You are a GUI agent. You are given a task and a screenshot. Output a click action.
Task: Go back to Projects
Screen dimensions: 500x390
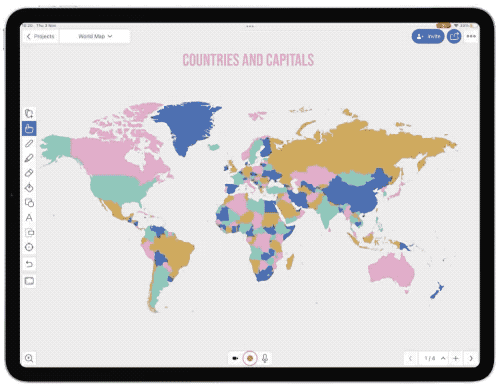click(40, 36)
